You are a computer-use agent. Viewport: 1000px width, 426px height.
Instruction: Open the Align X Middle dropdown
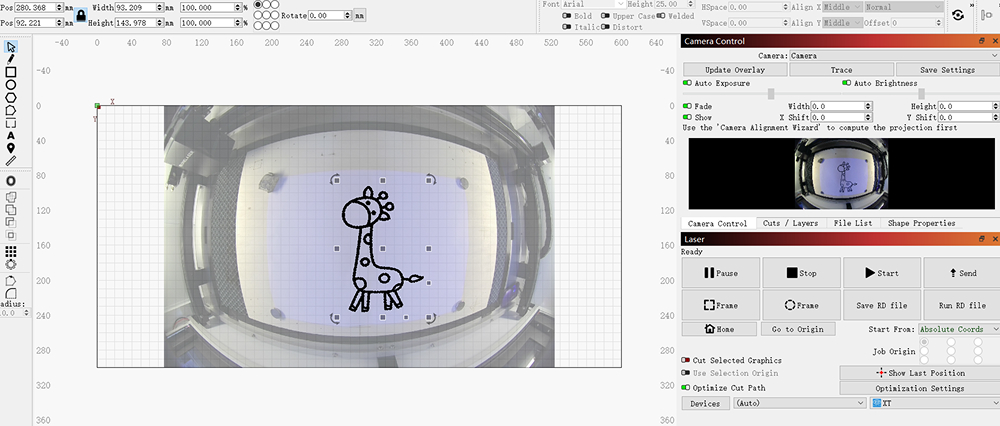[841, 7]
